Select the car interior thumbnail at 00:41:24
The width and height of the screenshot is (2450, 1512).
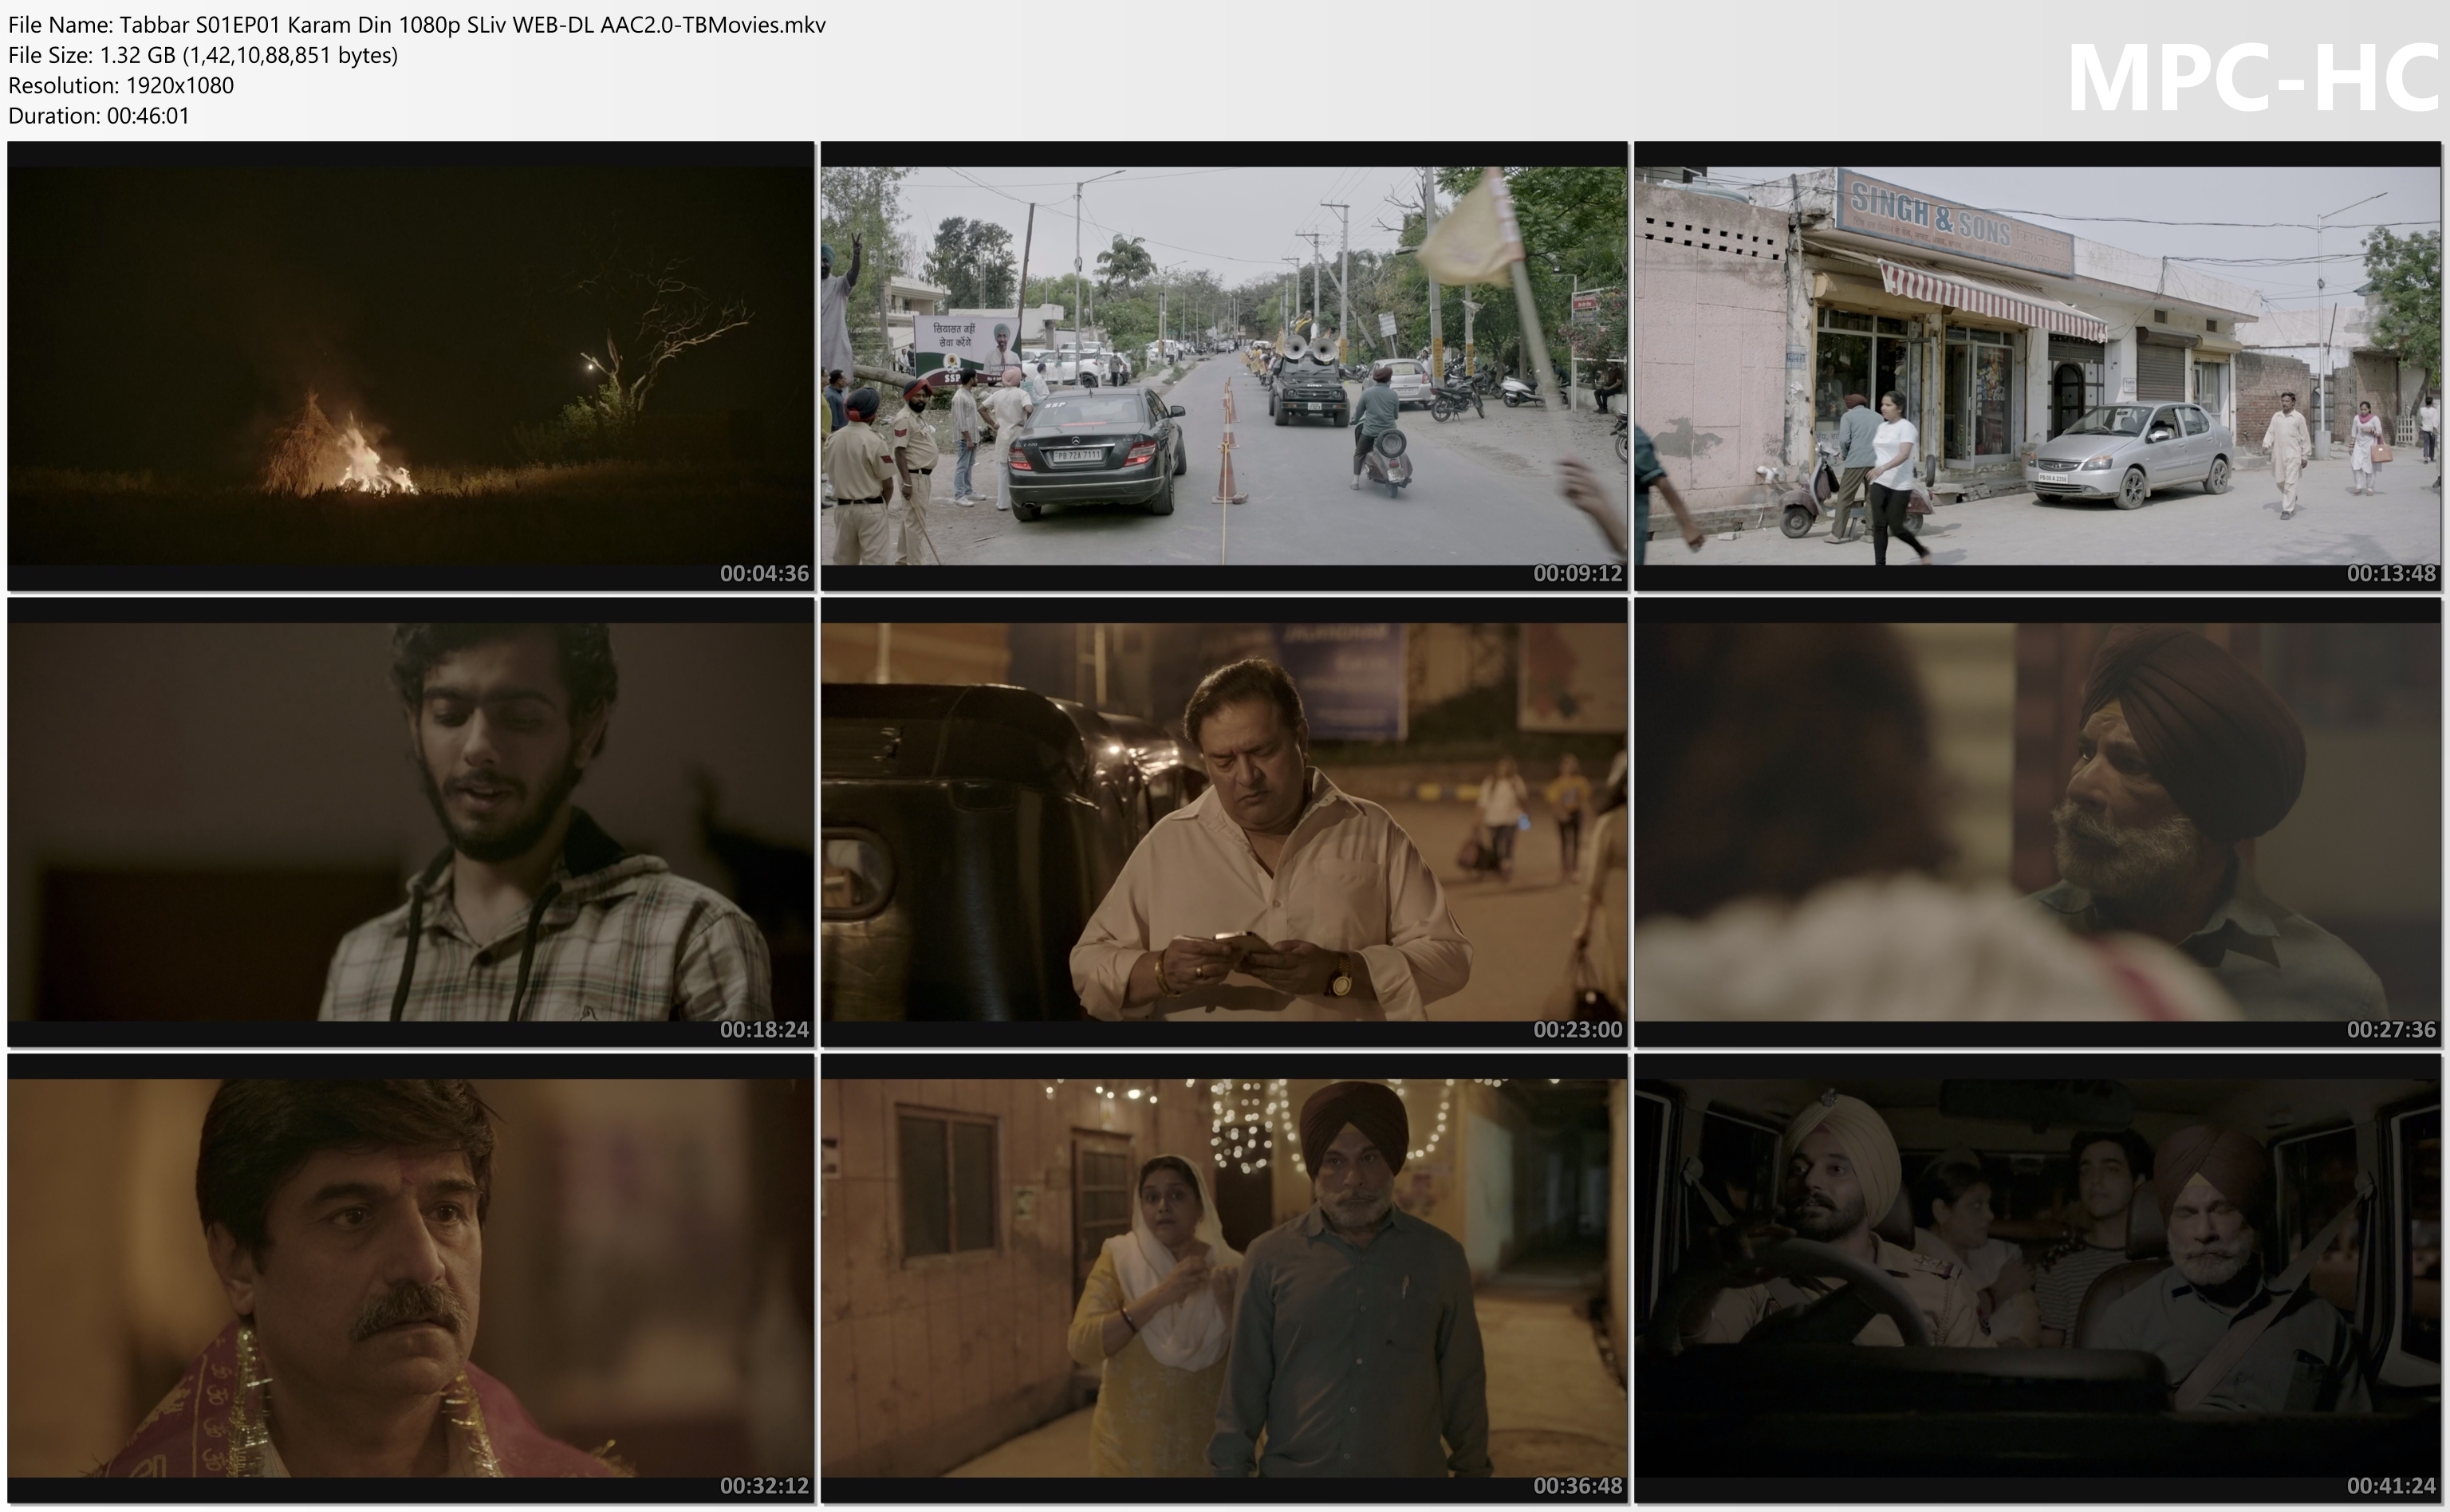click(2037, 1278)
